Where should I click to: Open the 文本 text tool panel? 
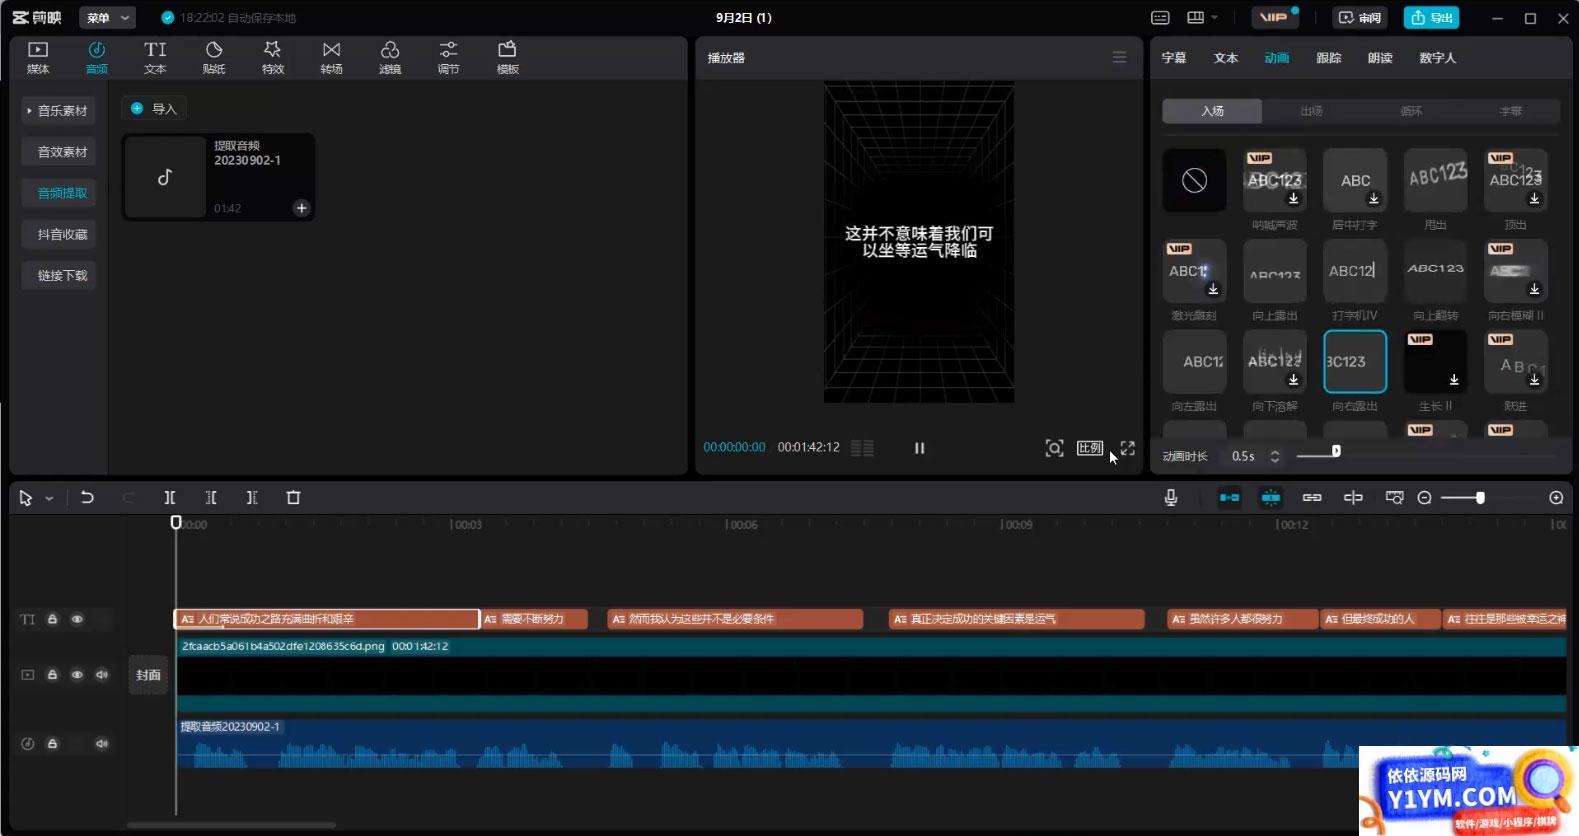(x=155, y=58)
